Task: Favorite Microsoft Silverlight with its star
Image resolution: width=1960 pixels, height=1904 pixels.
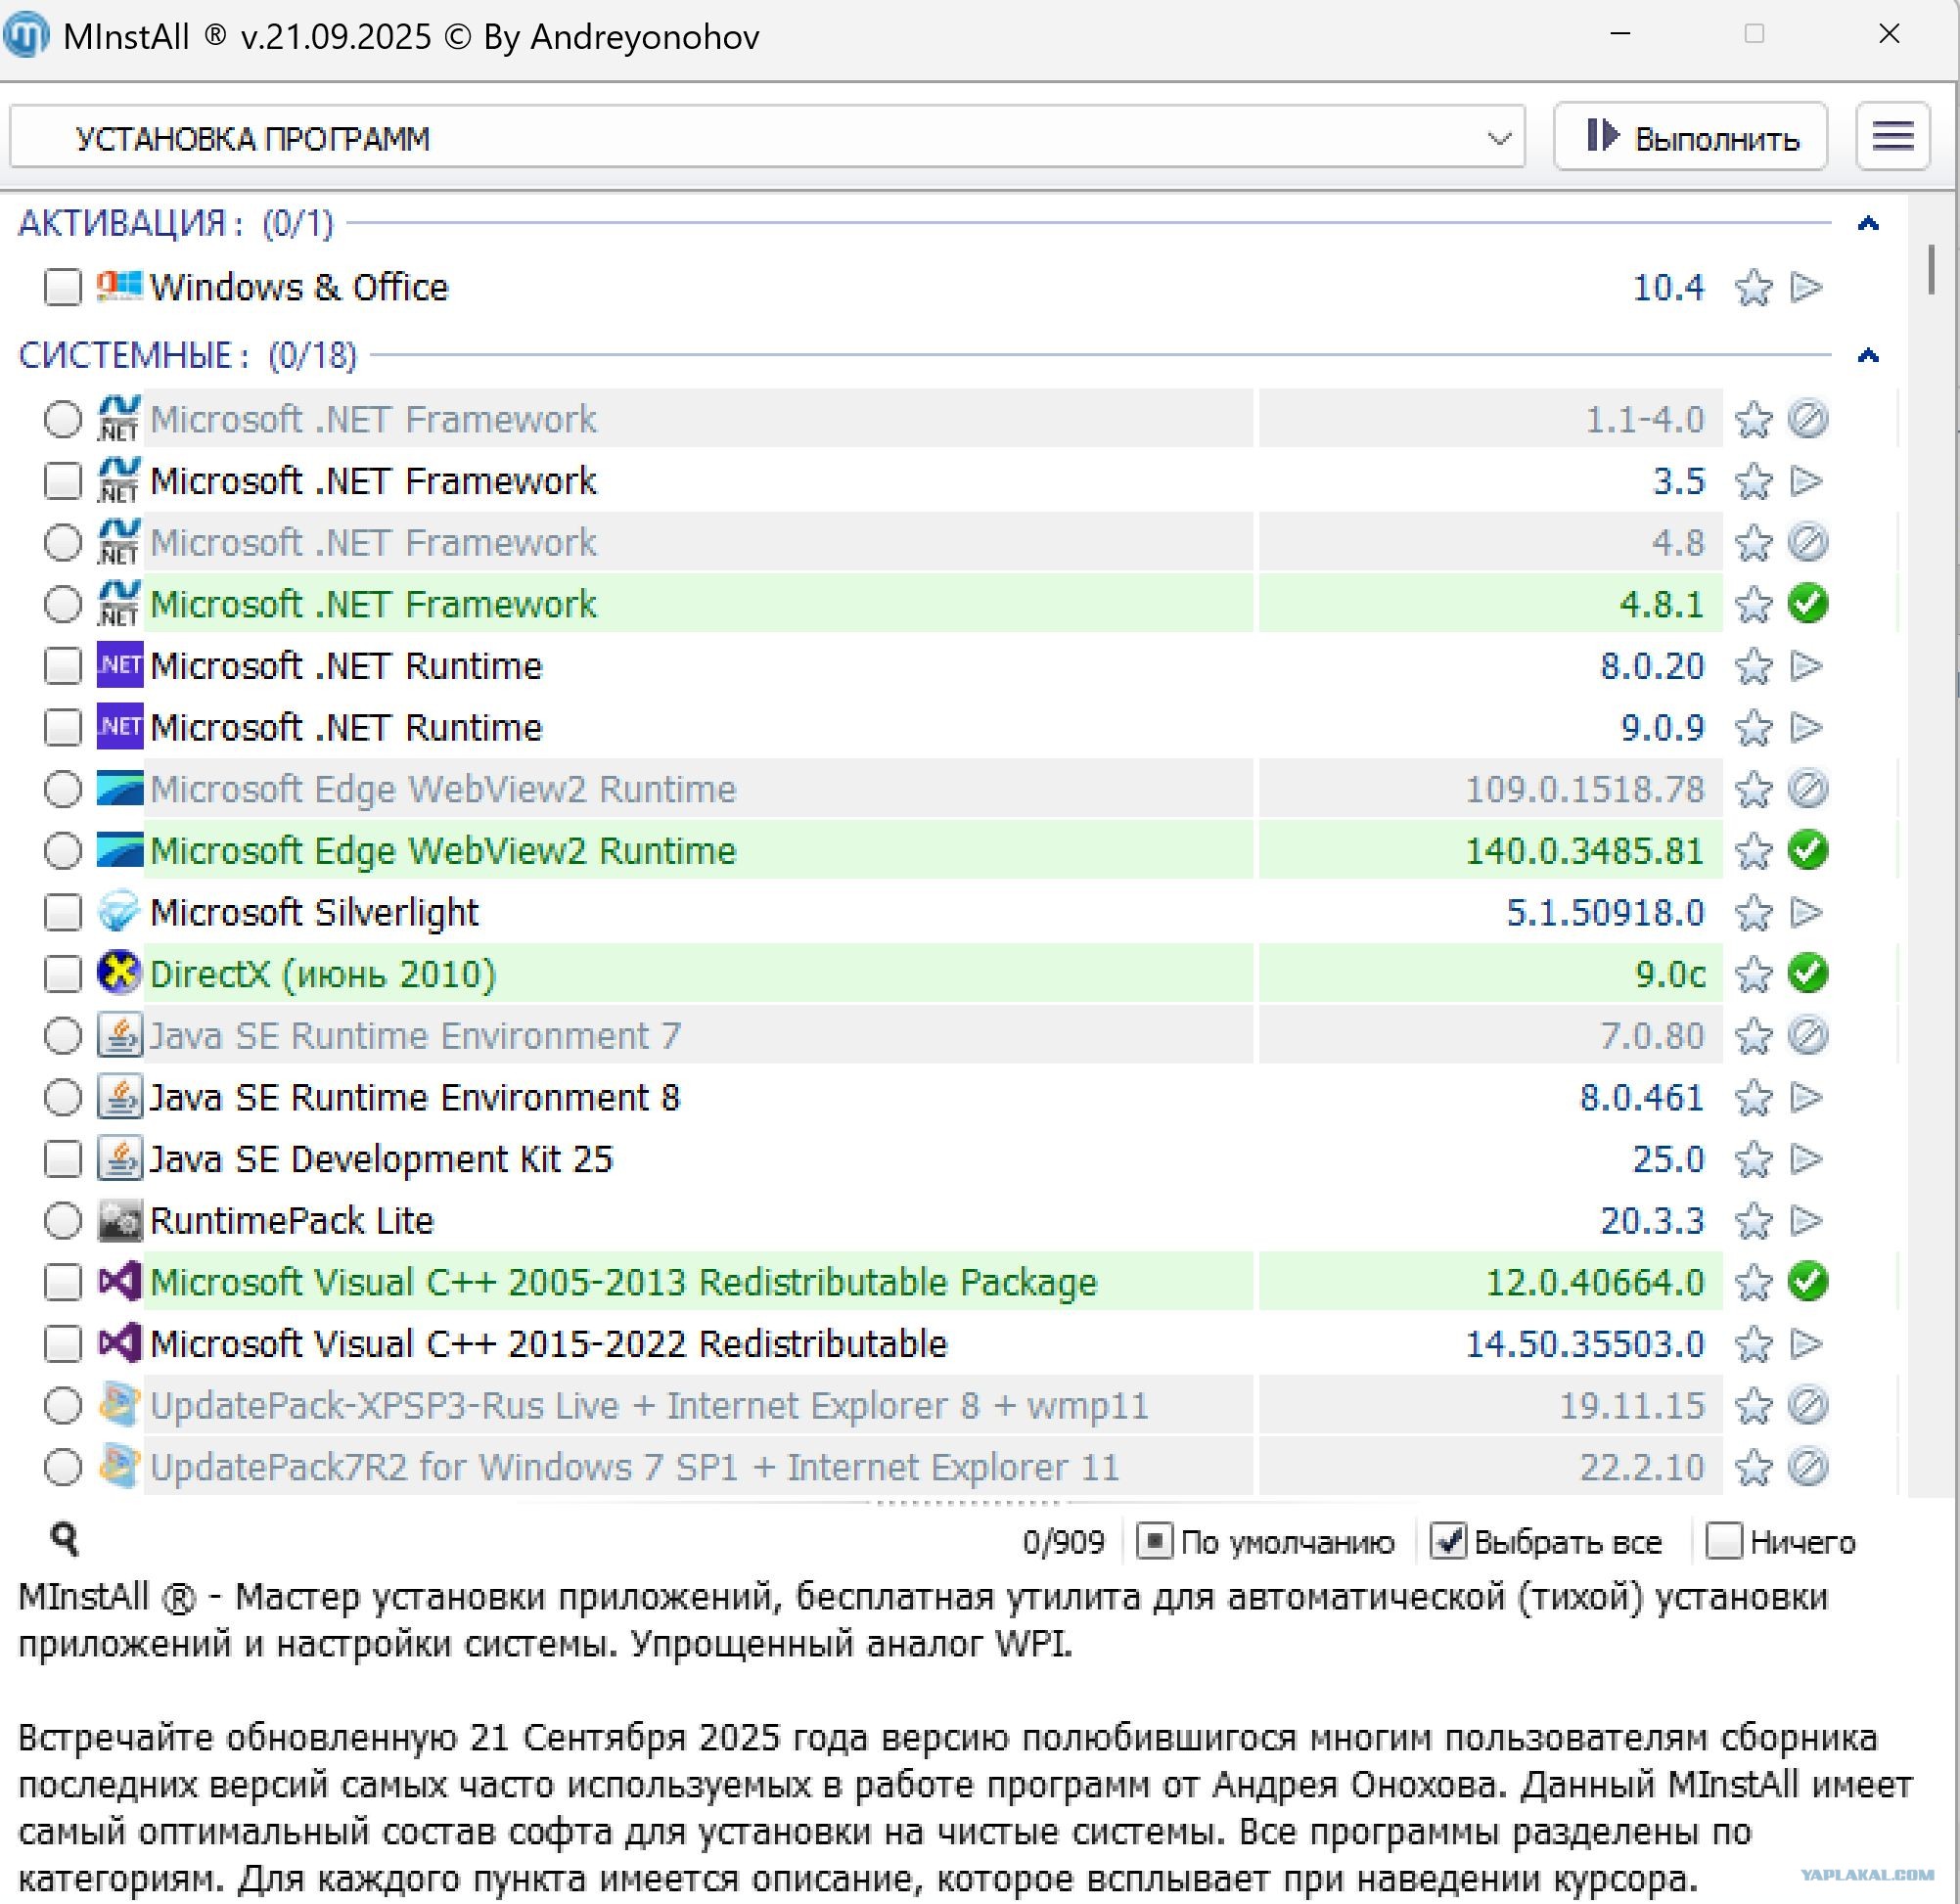Action: pyautogui.click(x=1753, y=913)
